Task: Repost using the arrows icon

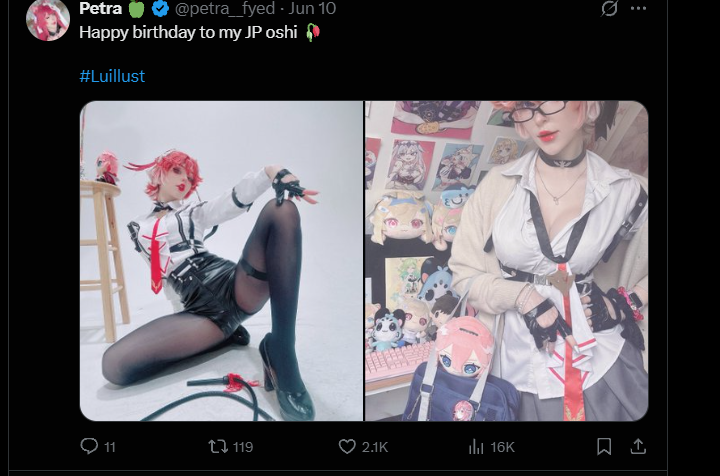Action: (218, 446)
